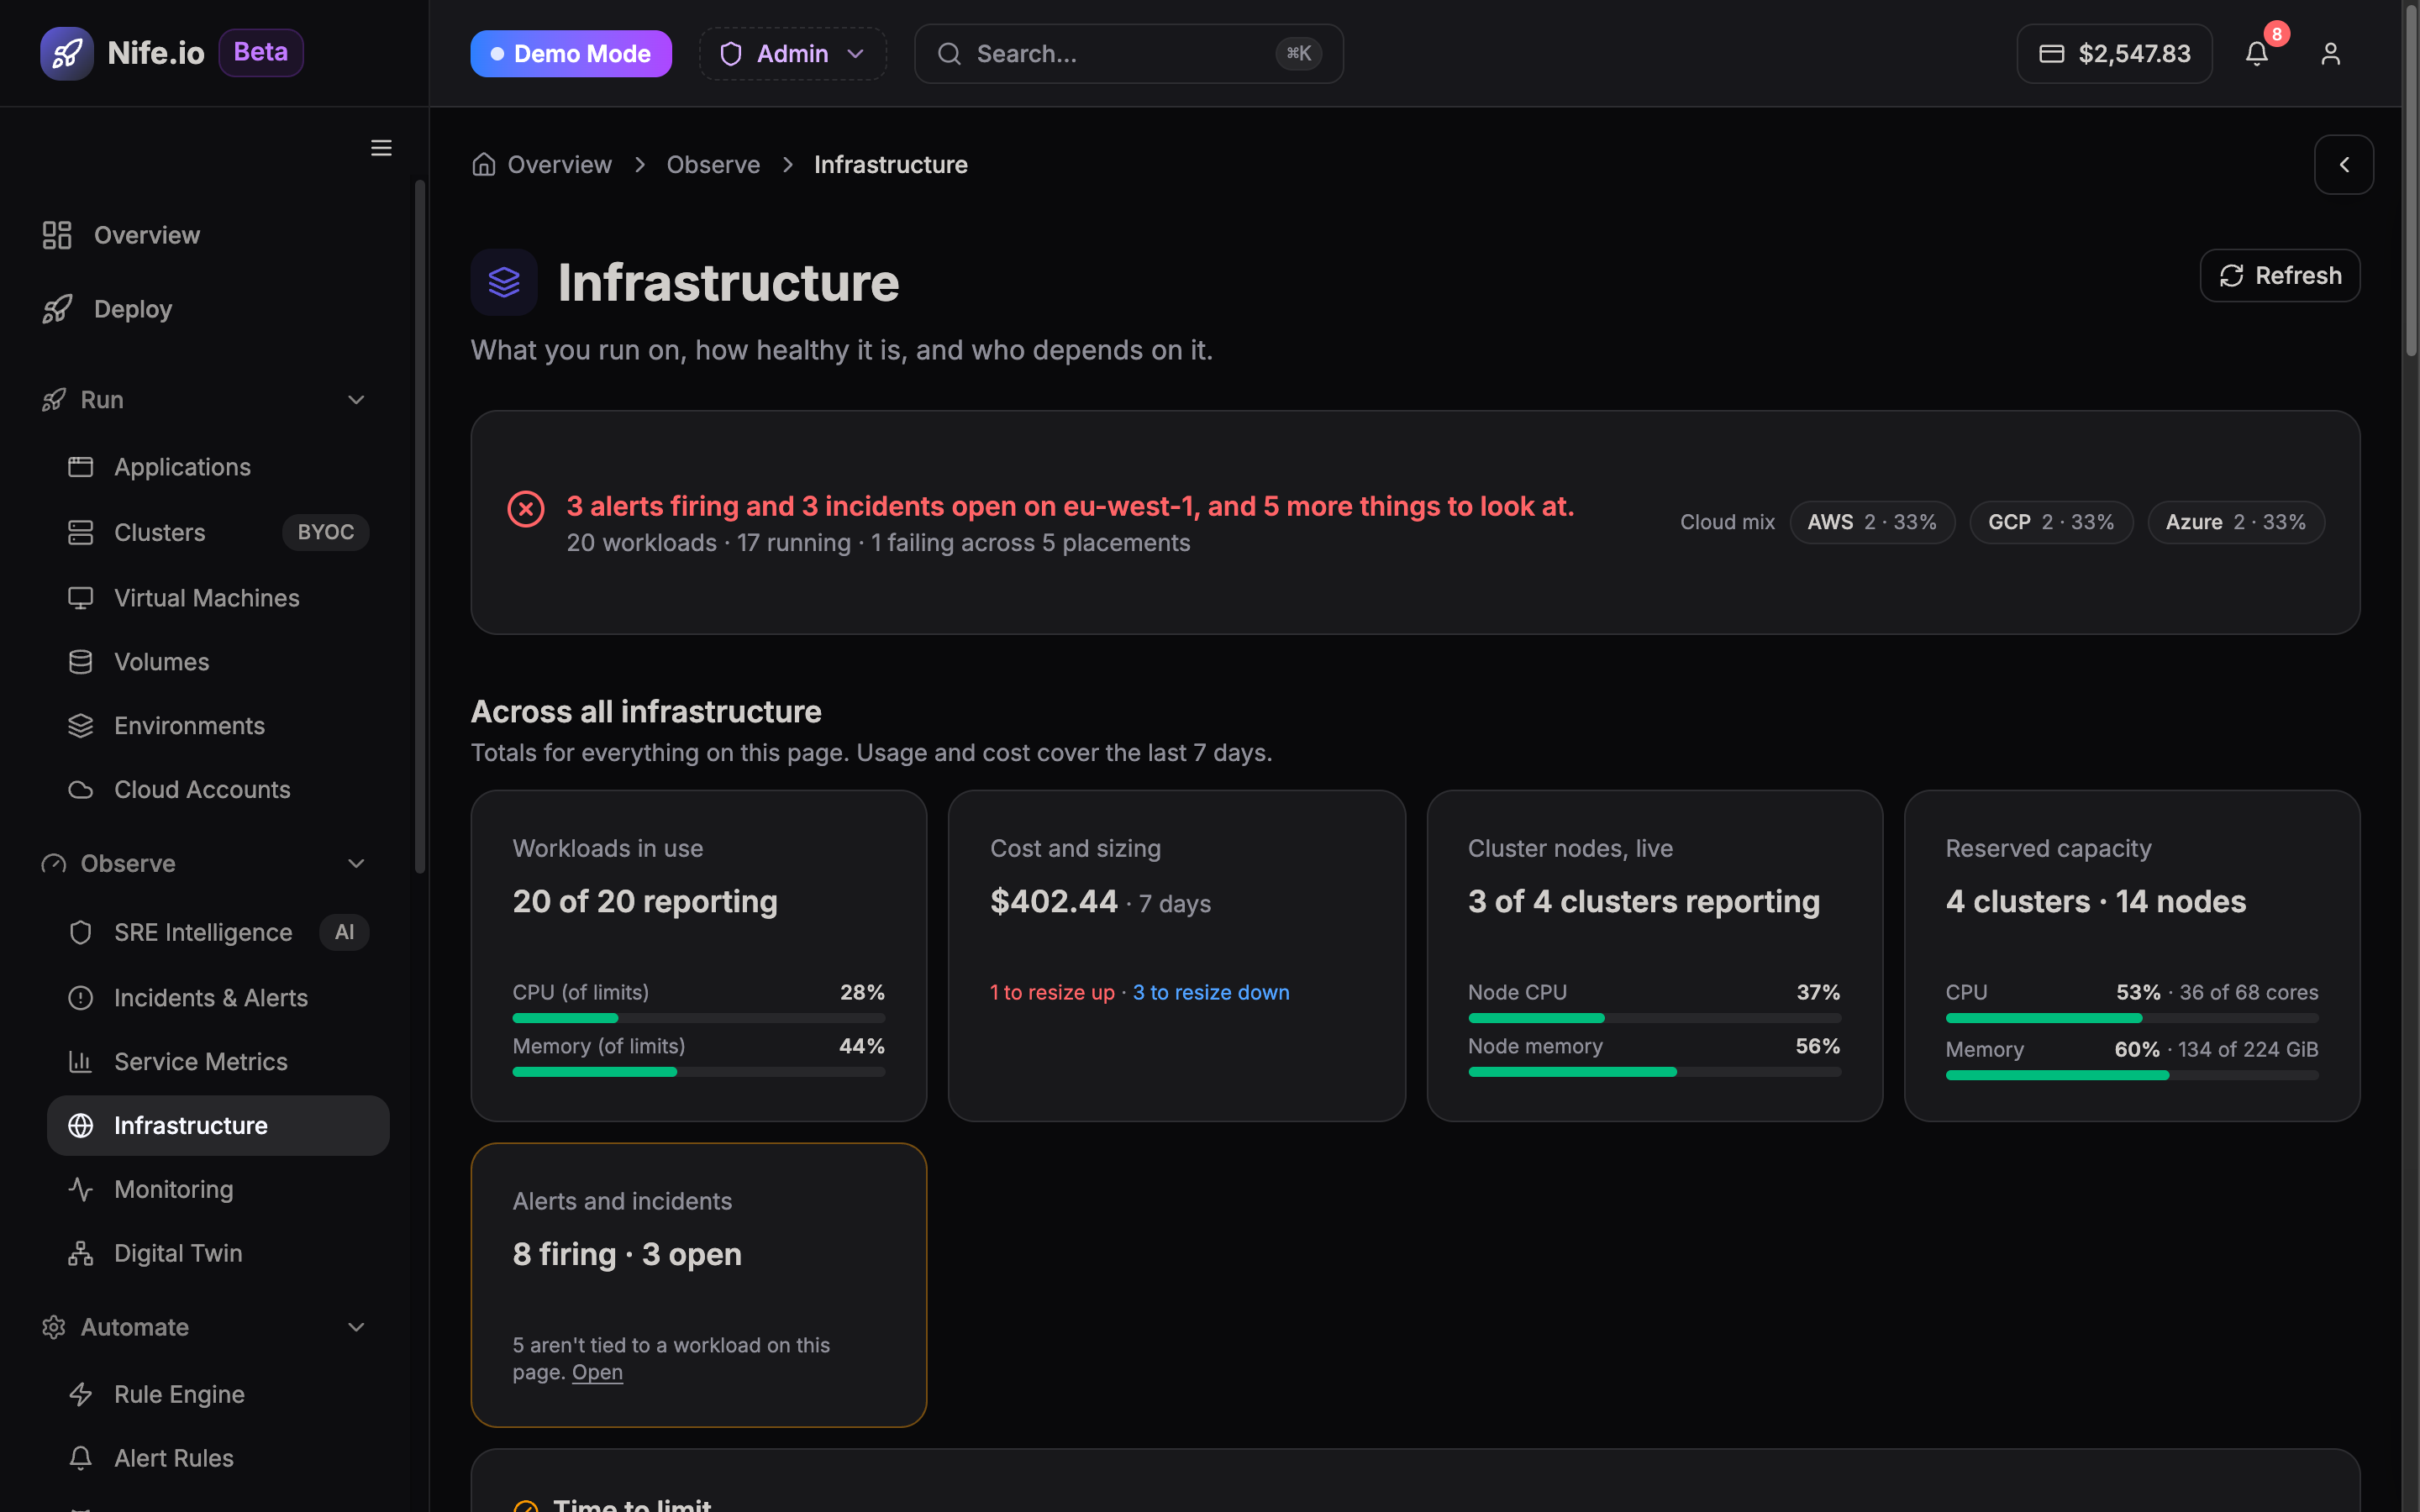Collapse sidebar using hamburger menu icon
The height and width of the screenshot is (1512, 2420).
click(x=381, y=148)
